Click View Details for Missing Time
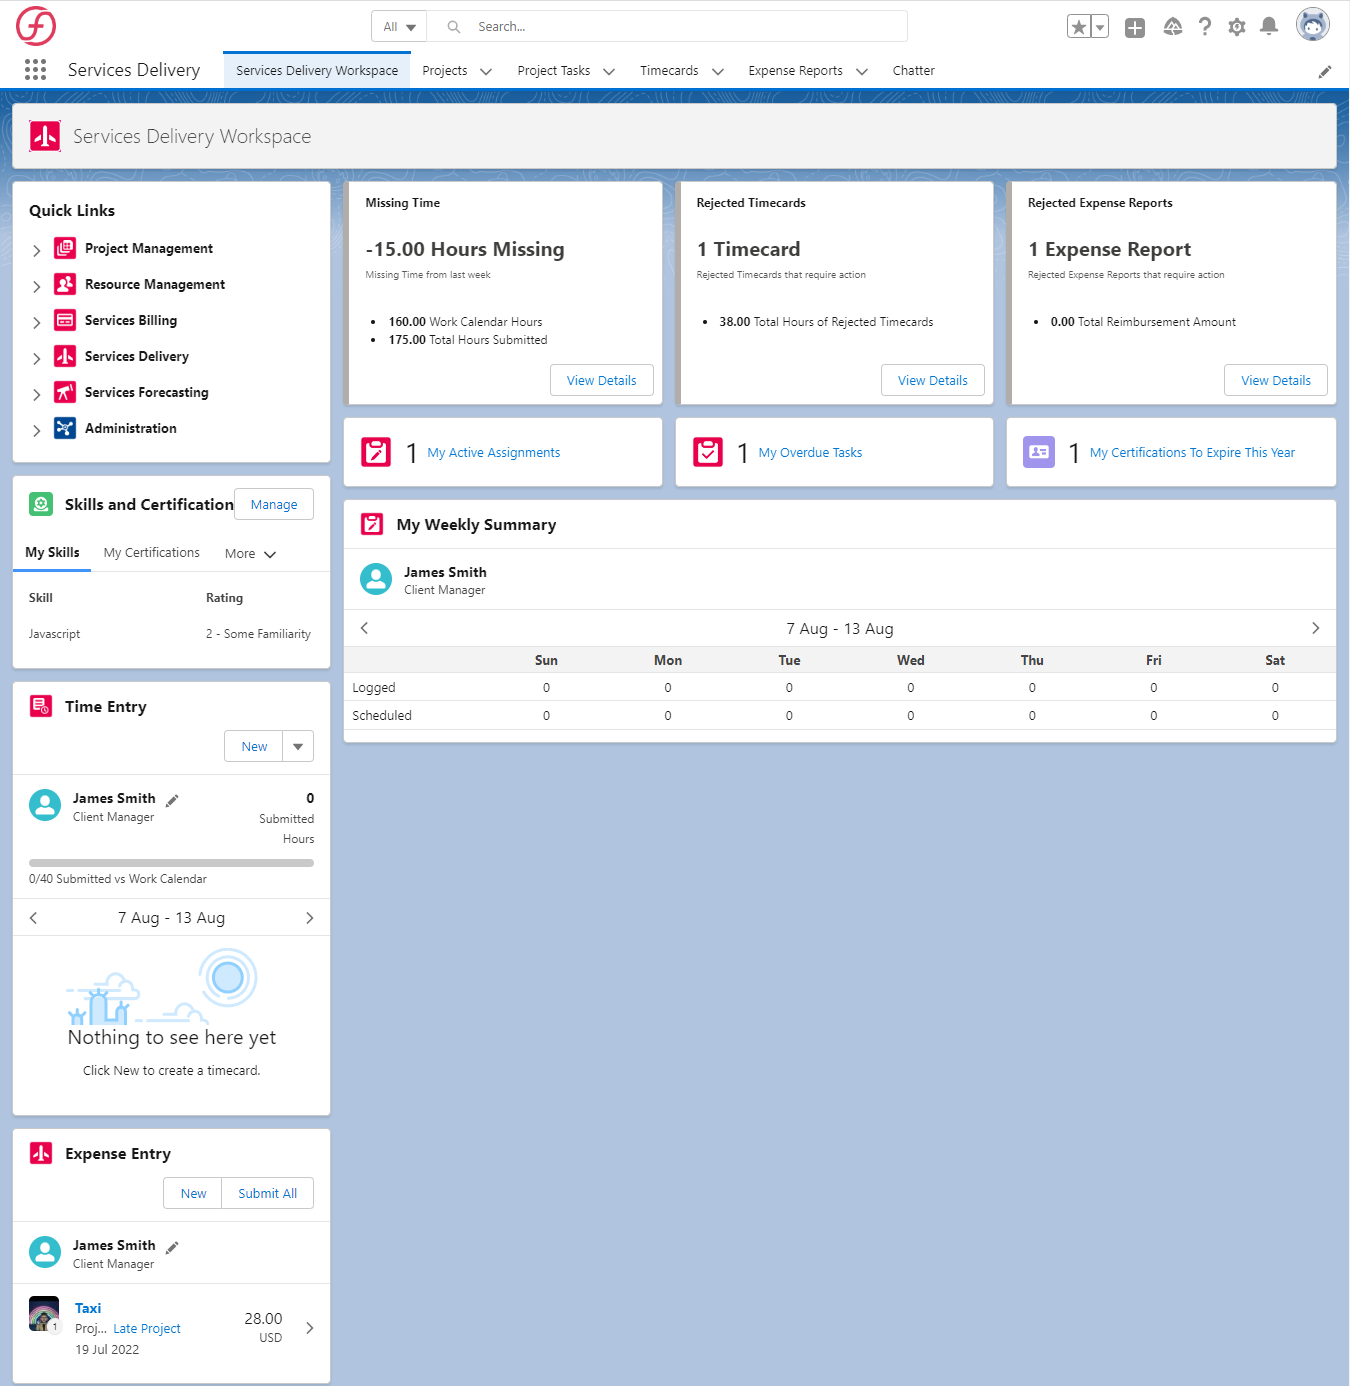Screen dimensions: 1350x1386 point(601,380)
